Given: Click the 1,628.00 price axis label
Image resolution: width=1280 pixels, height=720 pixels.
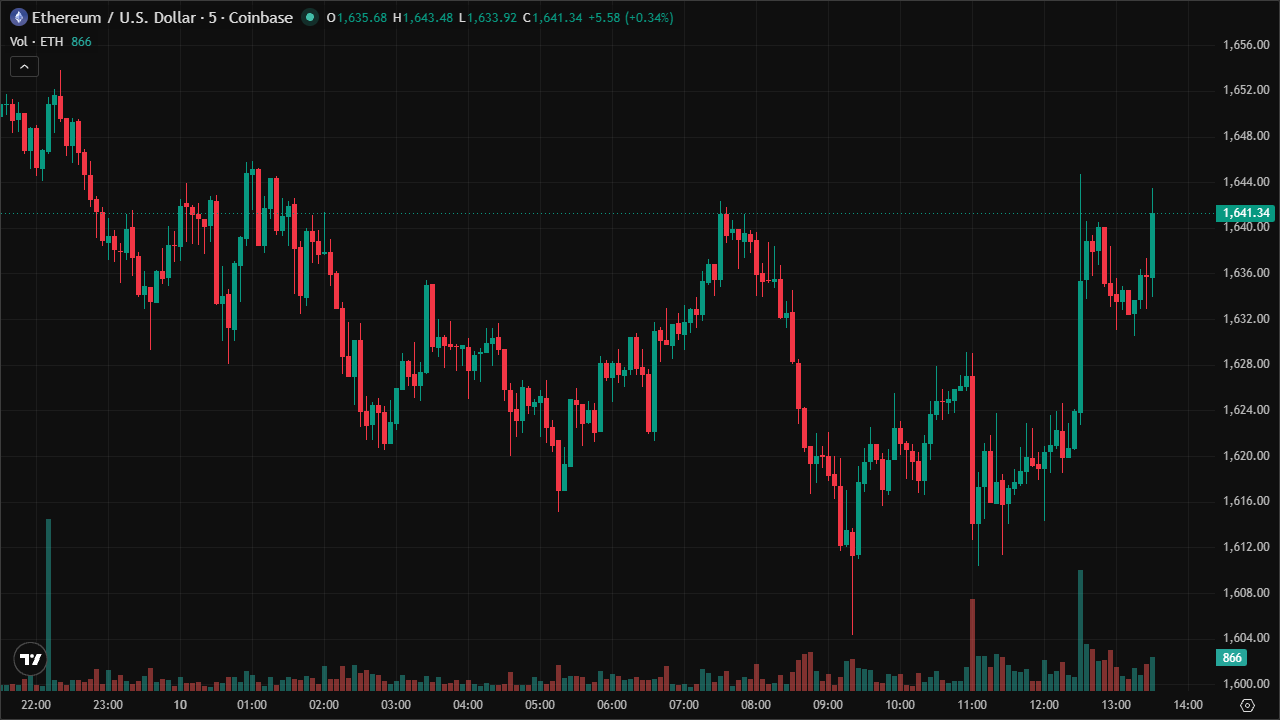Looking at the screenshot, I should [1245, 364].
